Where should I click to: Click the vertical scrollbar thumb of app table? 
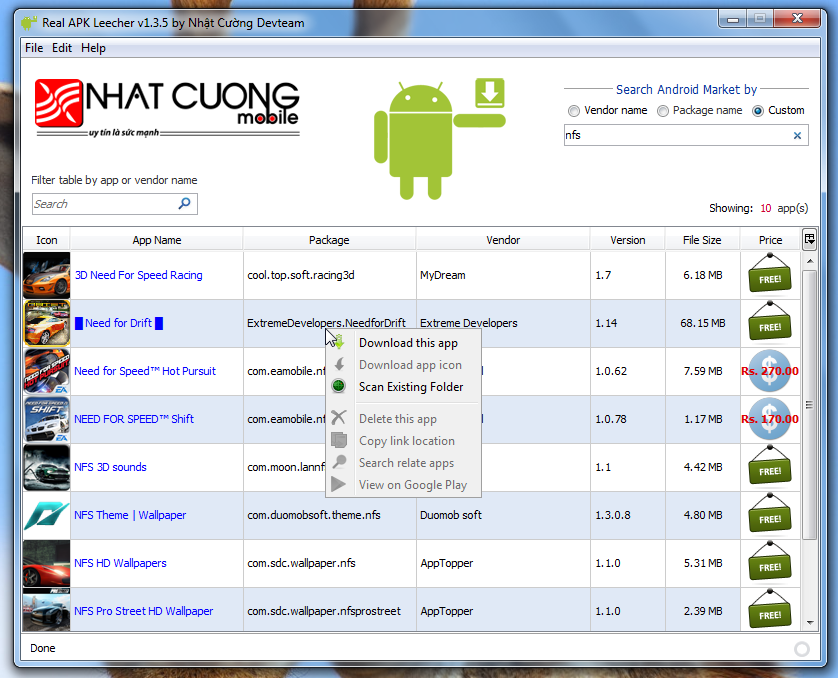(x=810, y=404)
